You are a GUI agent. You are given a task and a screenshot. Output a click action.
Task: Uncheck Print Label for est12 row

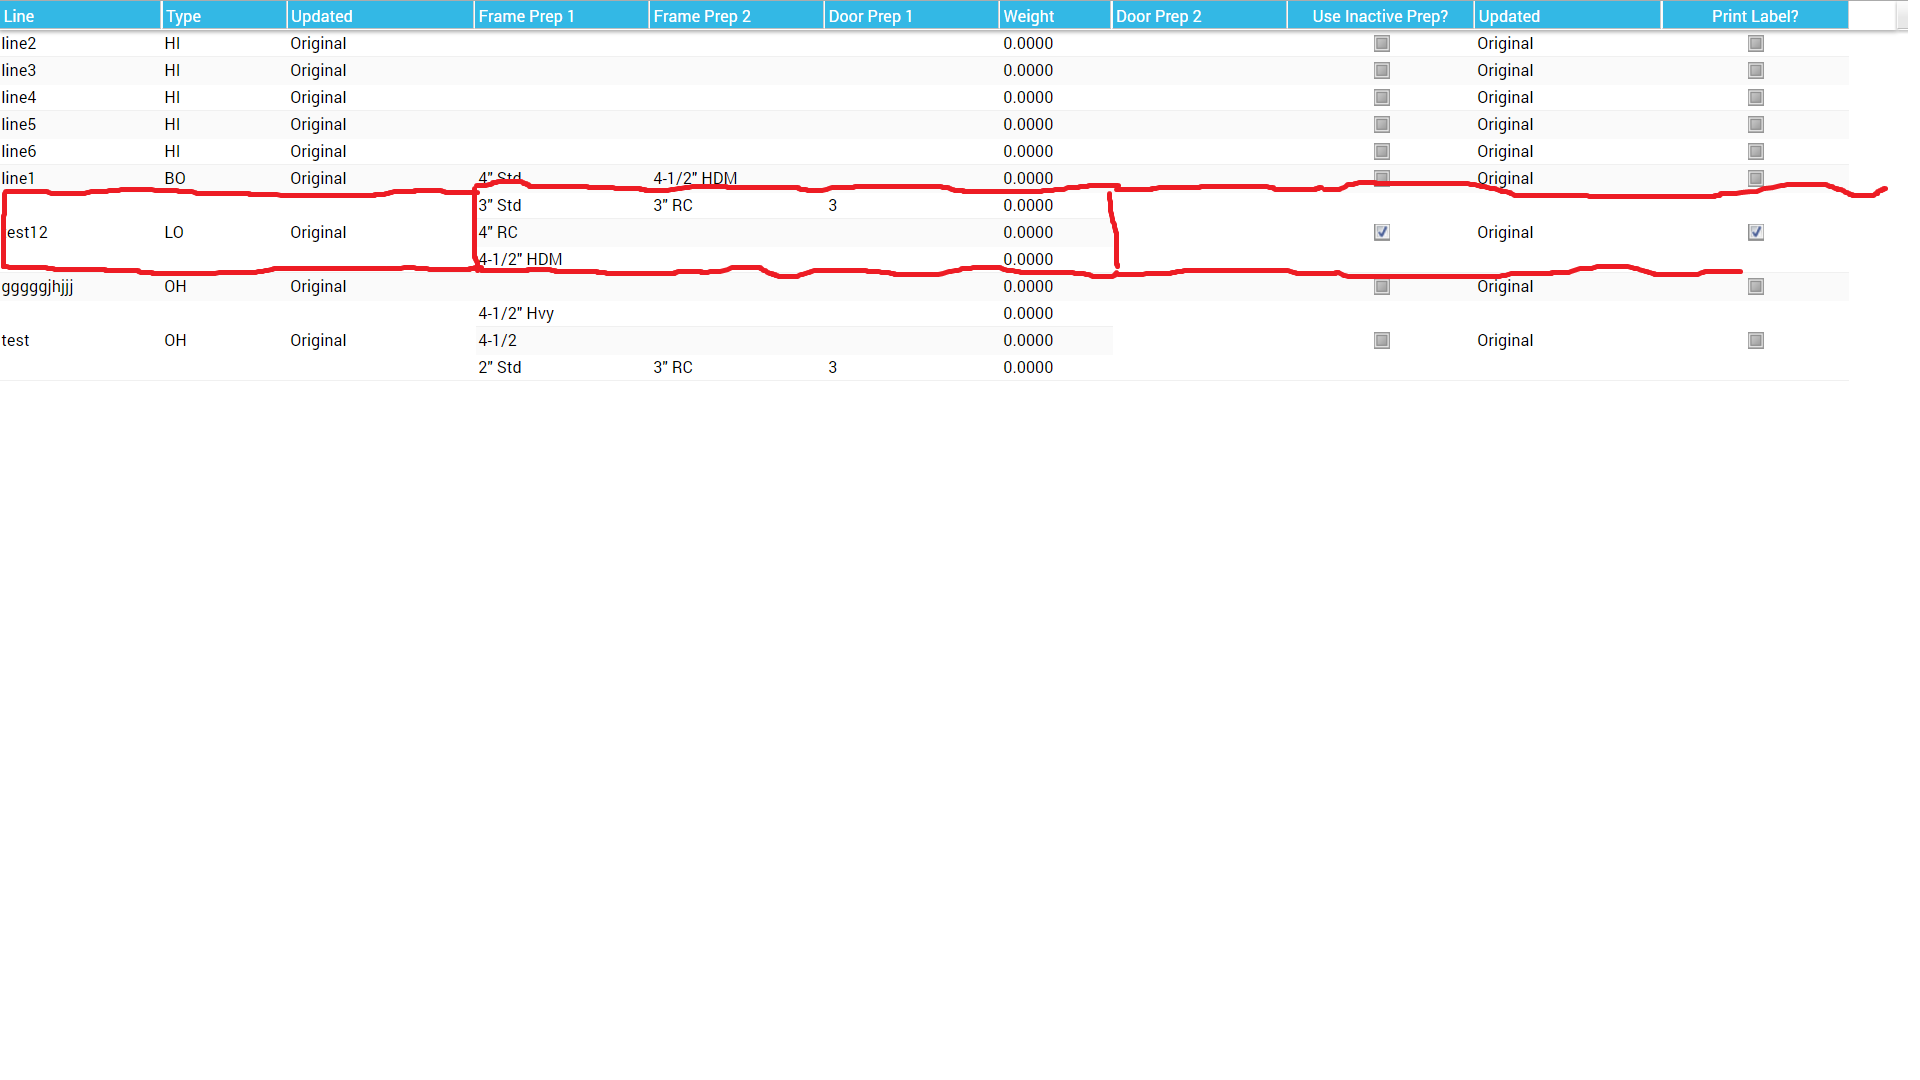pyautogui.click(x=1755, y=233)
